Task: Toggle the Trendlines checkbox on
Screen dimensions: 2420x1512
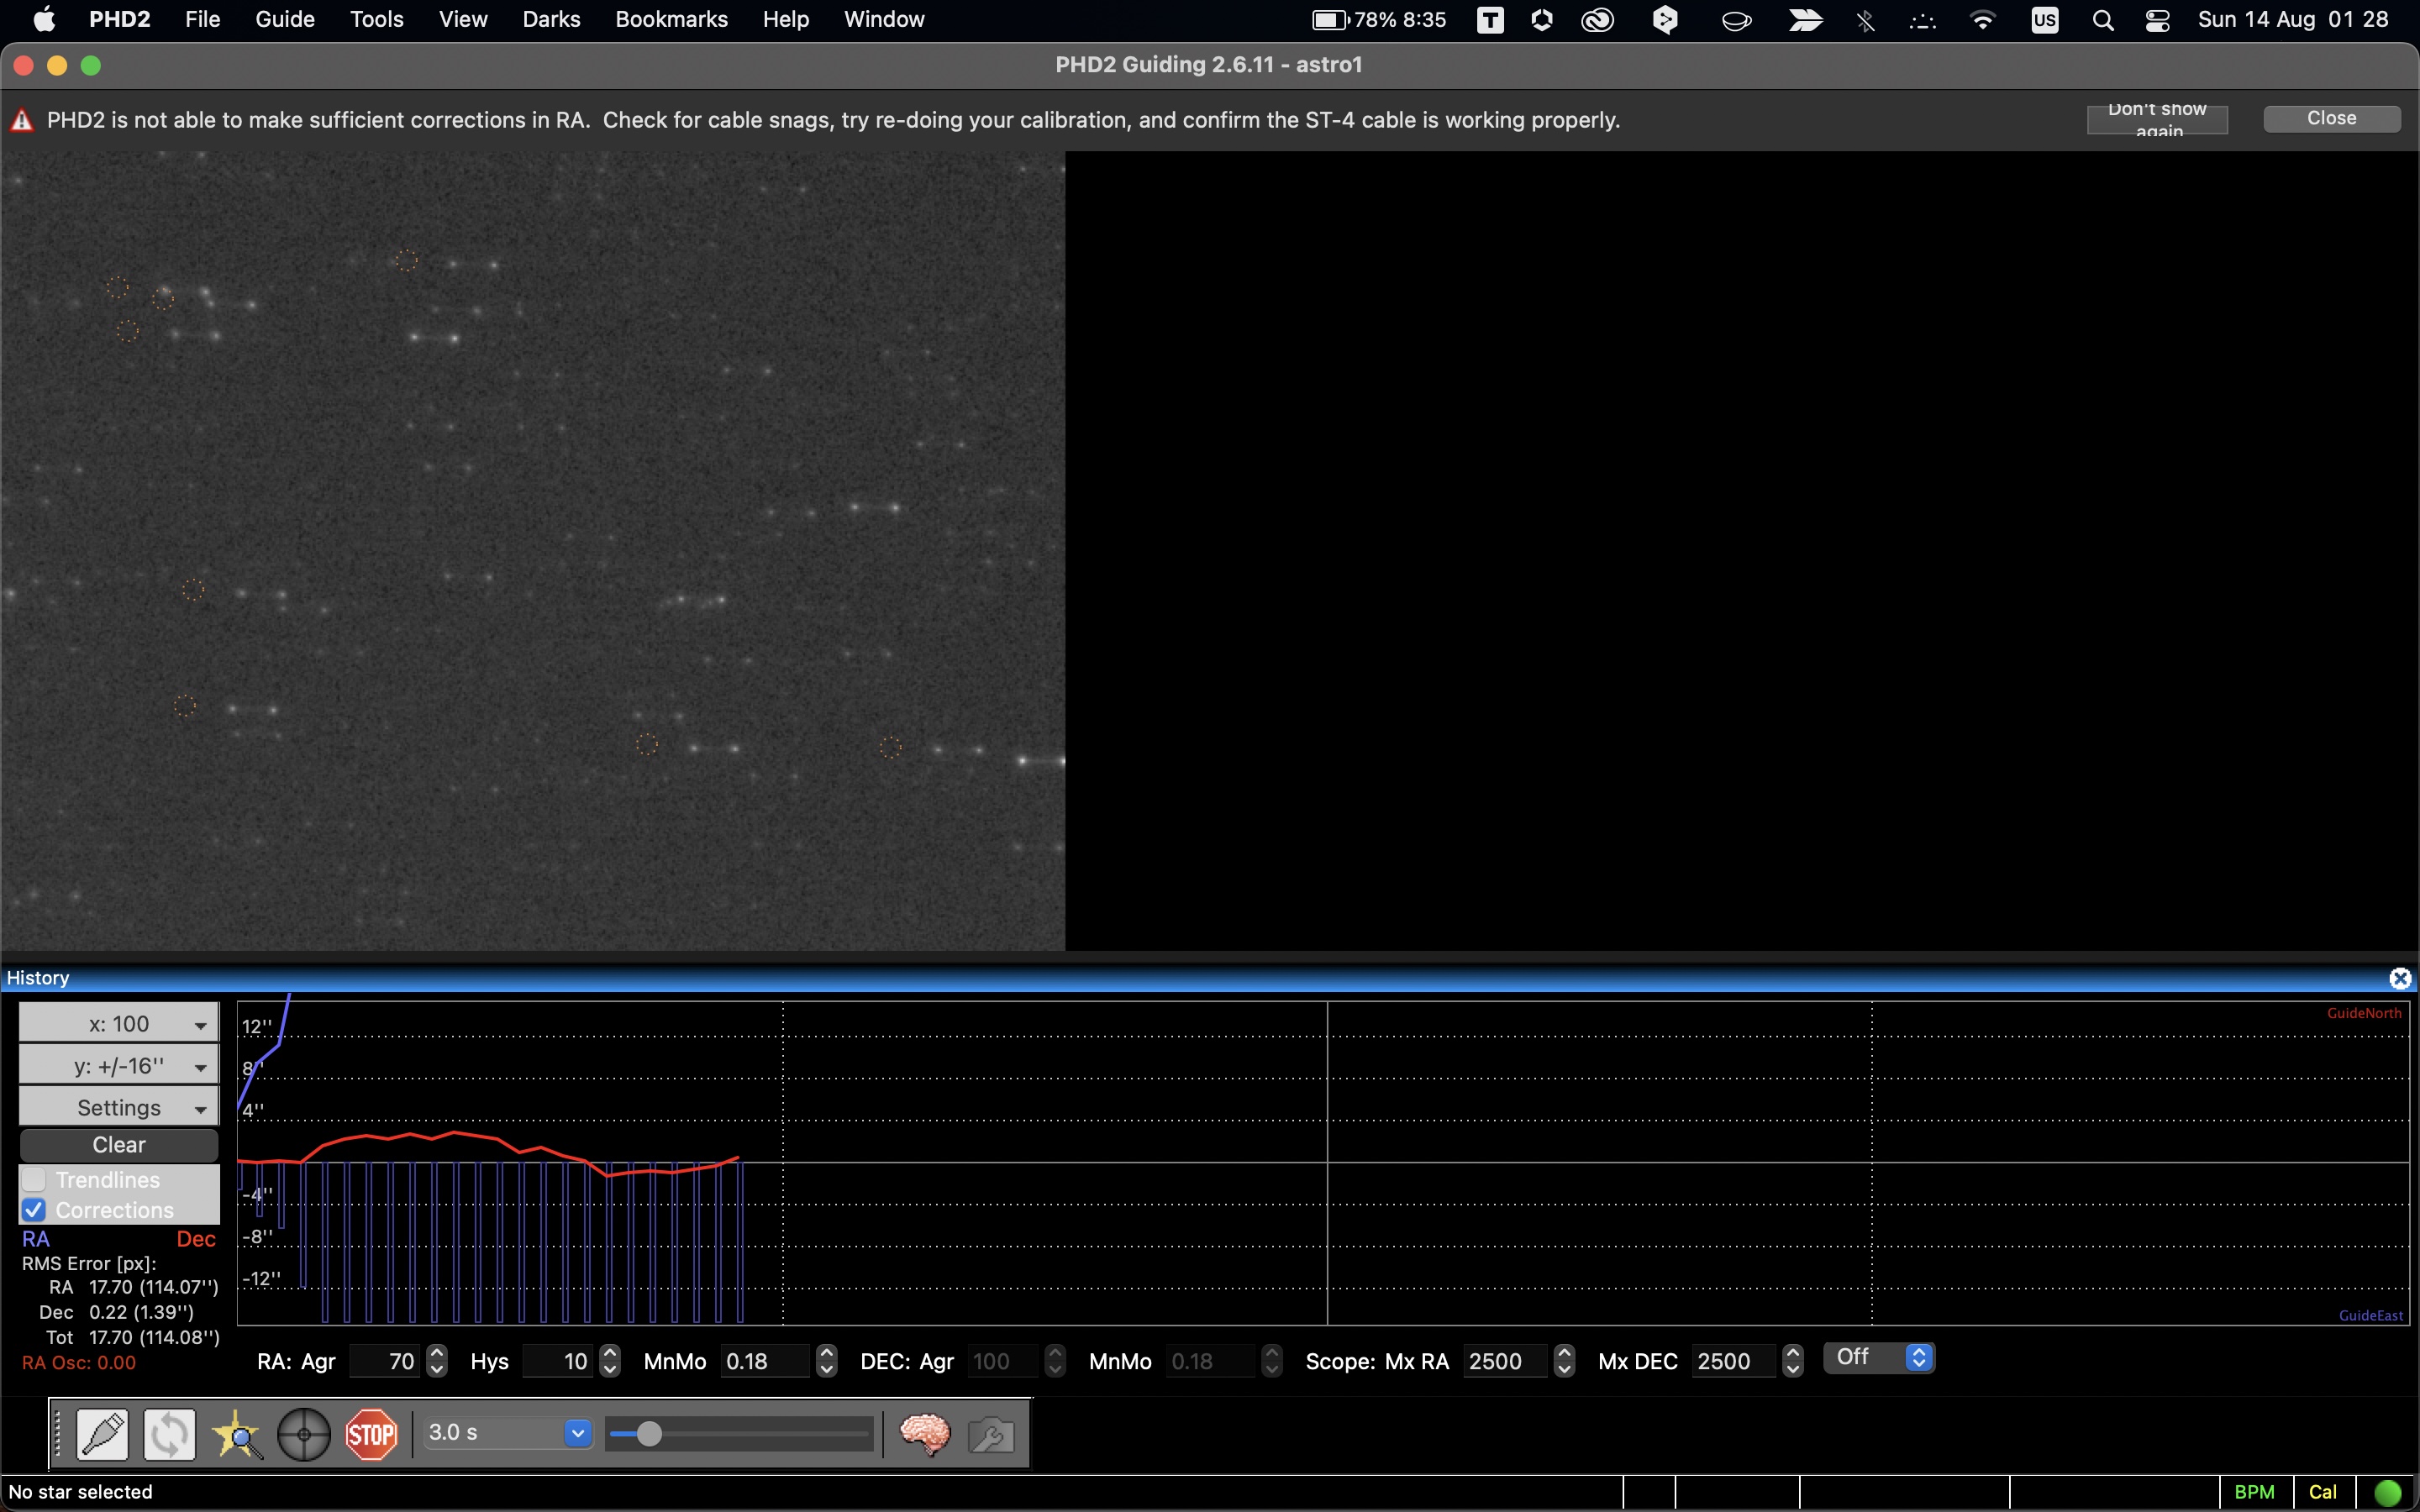Action: [33, 1179]
